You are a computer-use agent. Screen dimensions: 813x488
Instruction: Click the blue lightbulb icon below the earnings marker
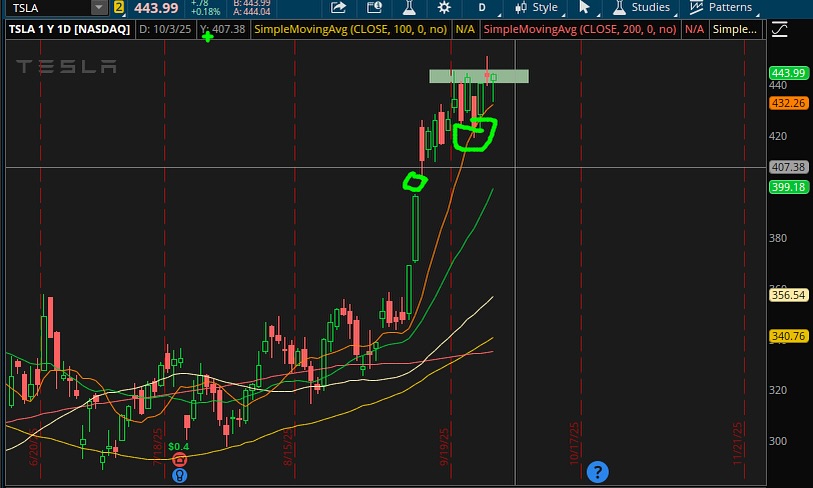point(179,476)
